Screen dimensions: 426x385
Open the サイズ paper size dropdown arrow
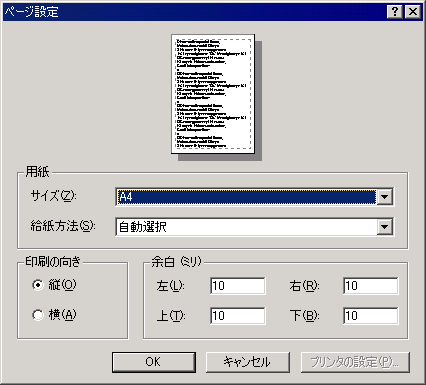384,197
